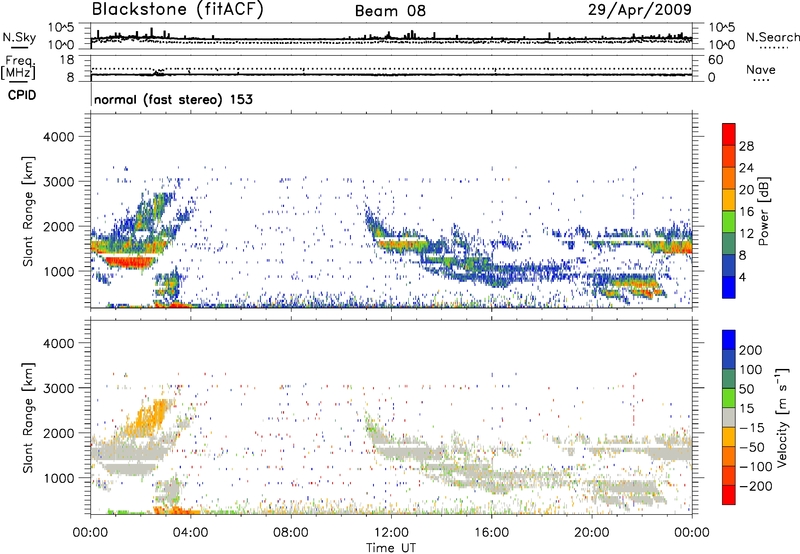Viewport: 800px width, 554px height.
Task: Click the "28" label on Power color bar
Action: 746,146
